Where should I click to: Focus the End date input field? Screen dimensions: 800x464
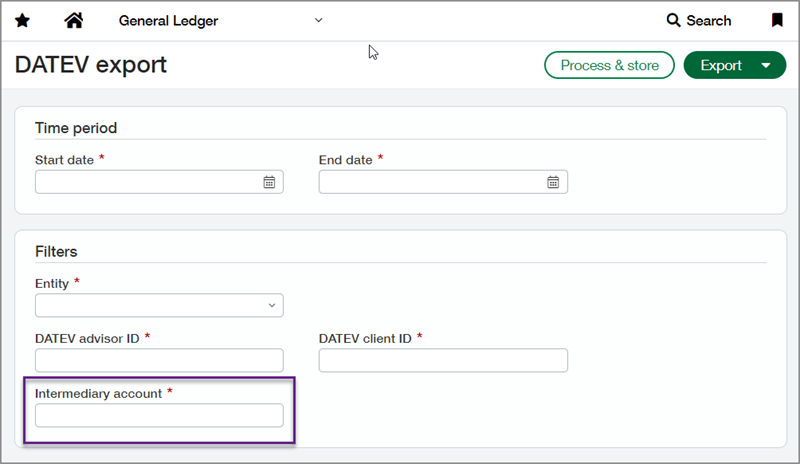tap(432, 182)
